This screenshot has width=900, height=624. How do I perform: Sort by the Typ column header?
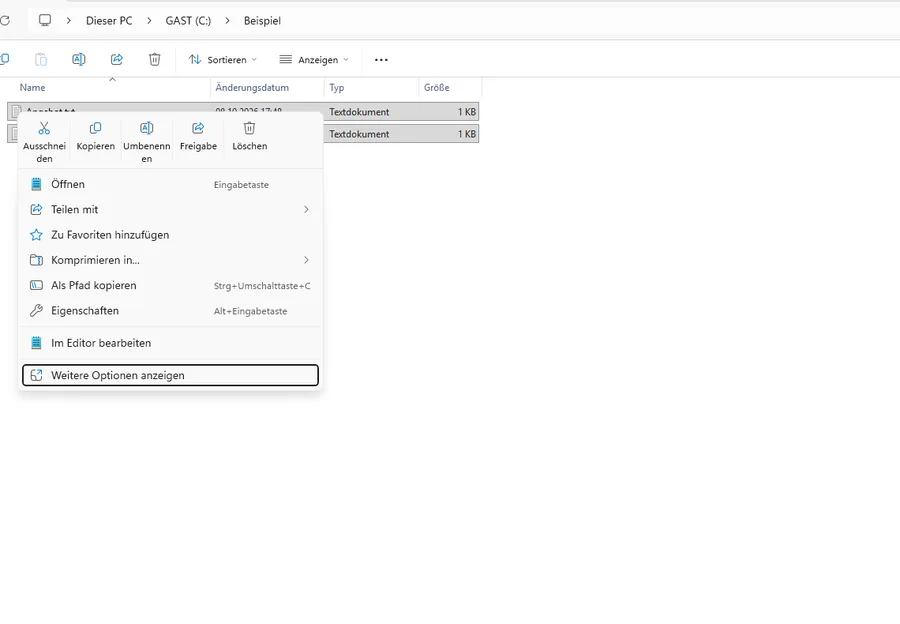[x=371, y=87]
